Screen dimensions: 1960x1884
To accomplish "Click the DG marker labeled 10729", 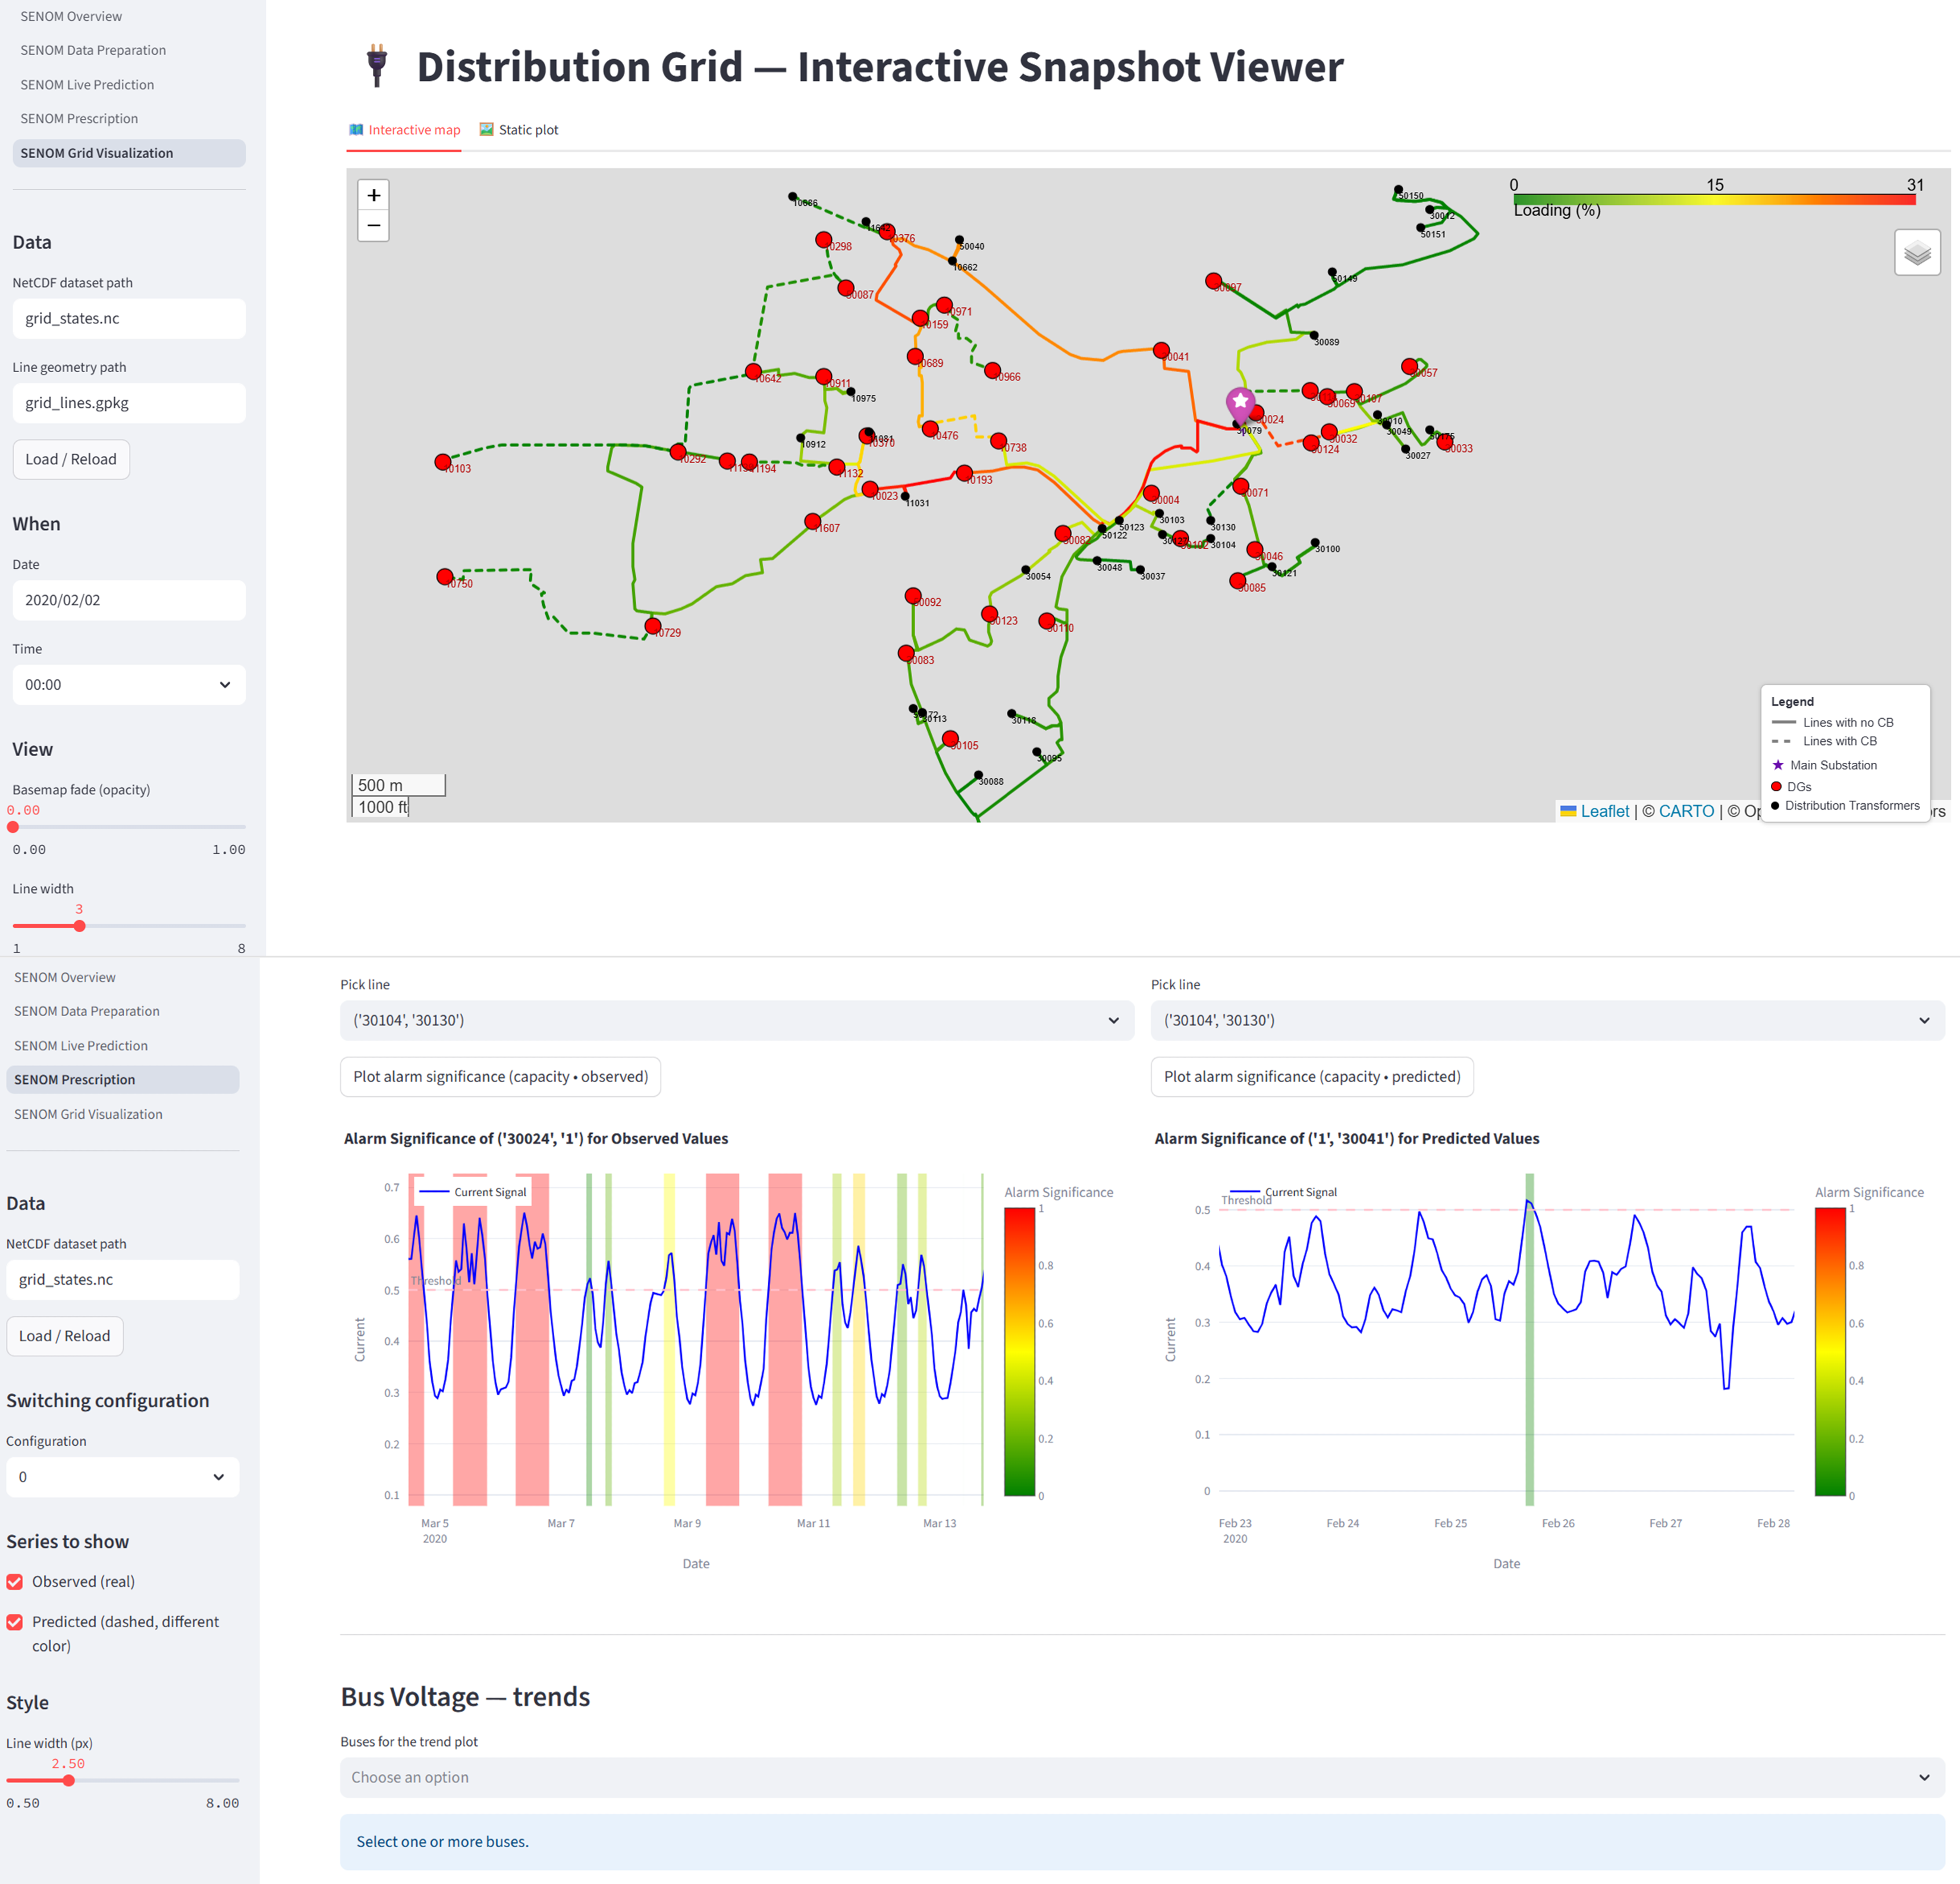I will coord(653,626).
